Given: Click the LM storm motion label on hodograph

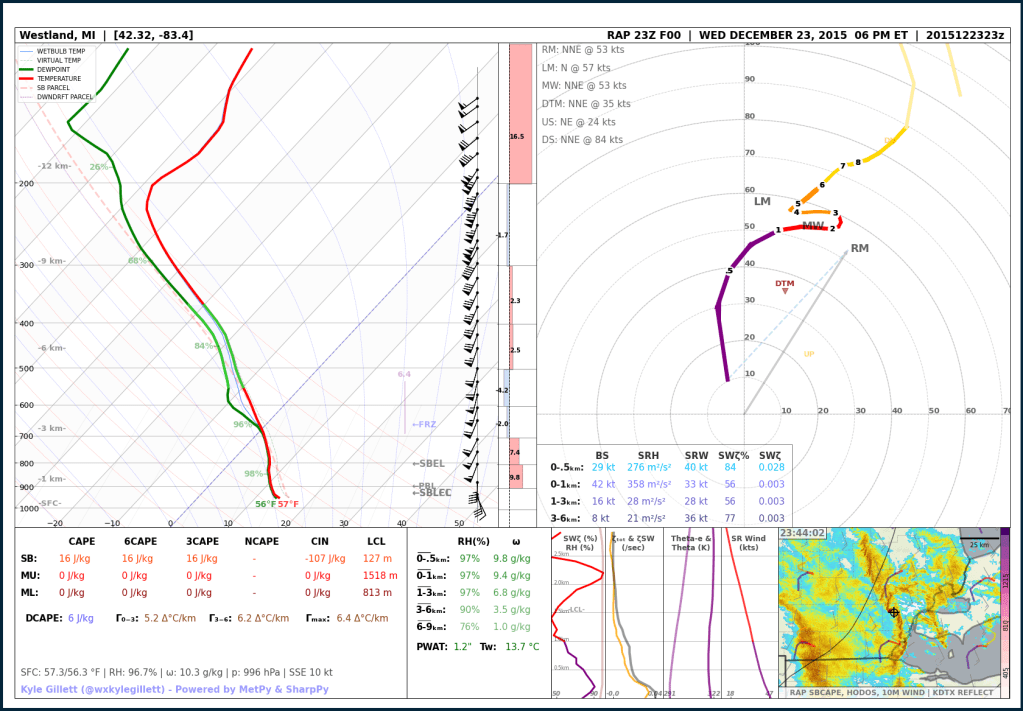Looking at the screenshot, I should click(762, 202).
